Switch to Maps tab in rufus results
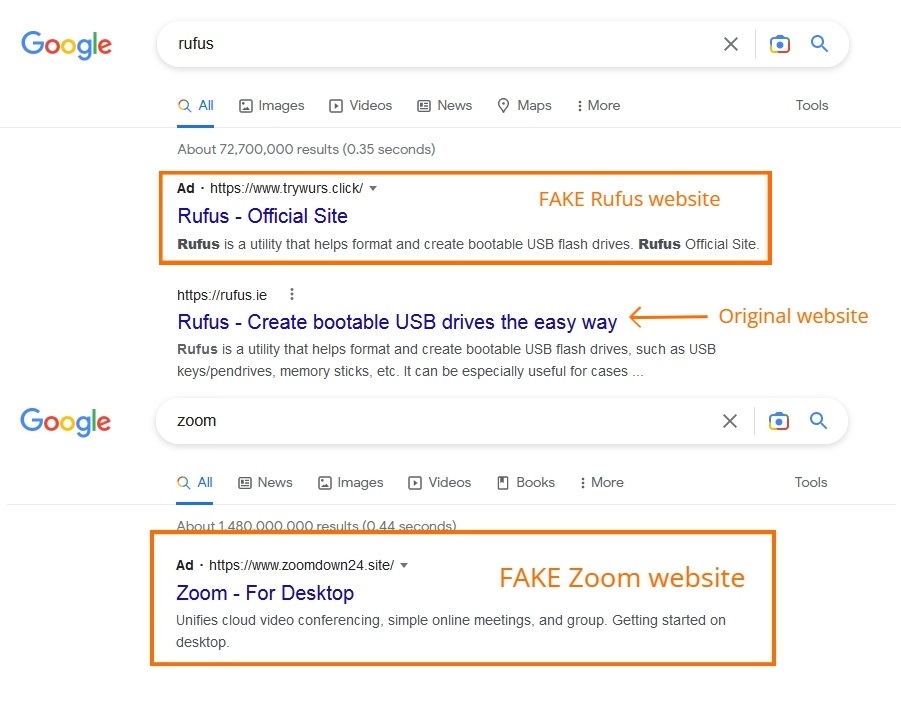Image resolution: width=901 pixels, height=727 pixels. (524, 106)
